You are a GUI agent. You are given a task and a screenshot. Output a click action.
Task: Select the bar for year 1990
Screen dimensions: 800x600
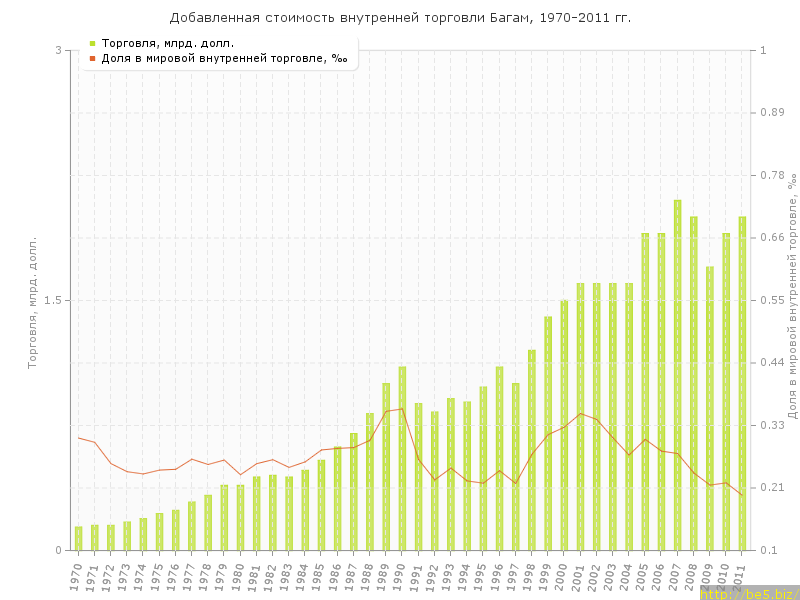point(402,458)
